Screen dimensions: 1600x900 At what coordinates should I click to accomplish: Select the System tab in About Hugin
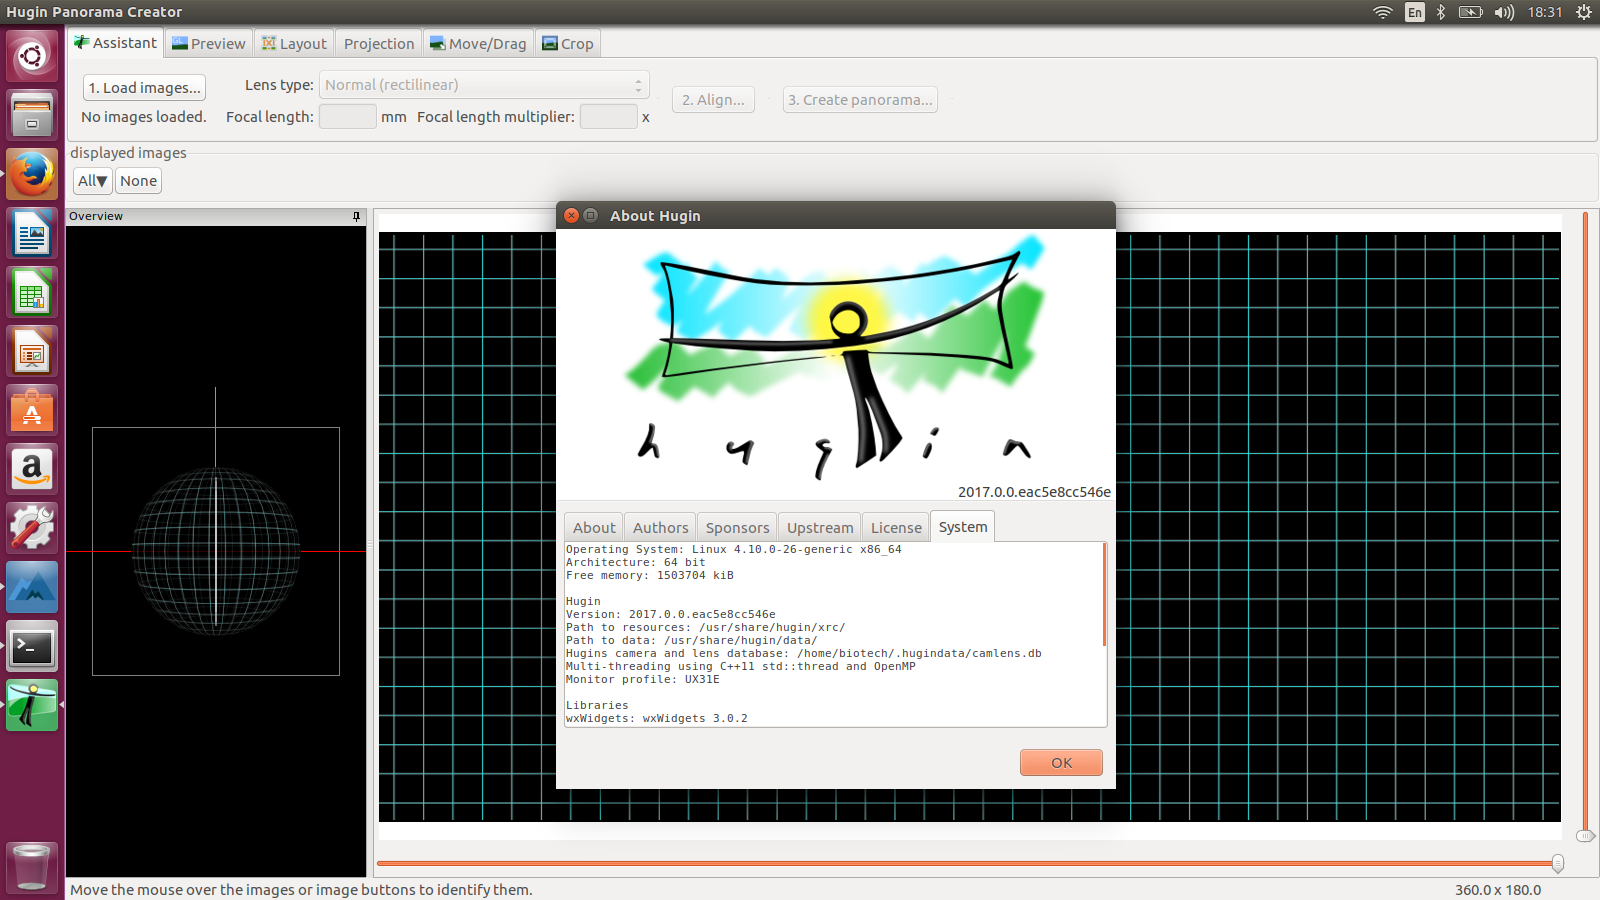pos(963,526)
